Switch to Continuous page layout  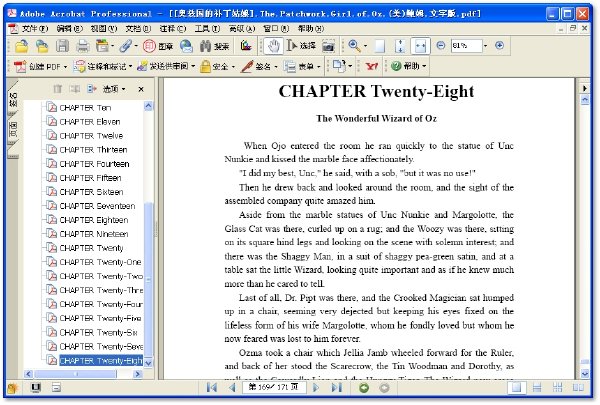coord(537,388)
